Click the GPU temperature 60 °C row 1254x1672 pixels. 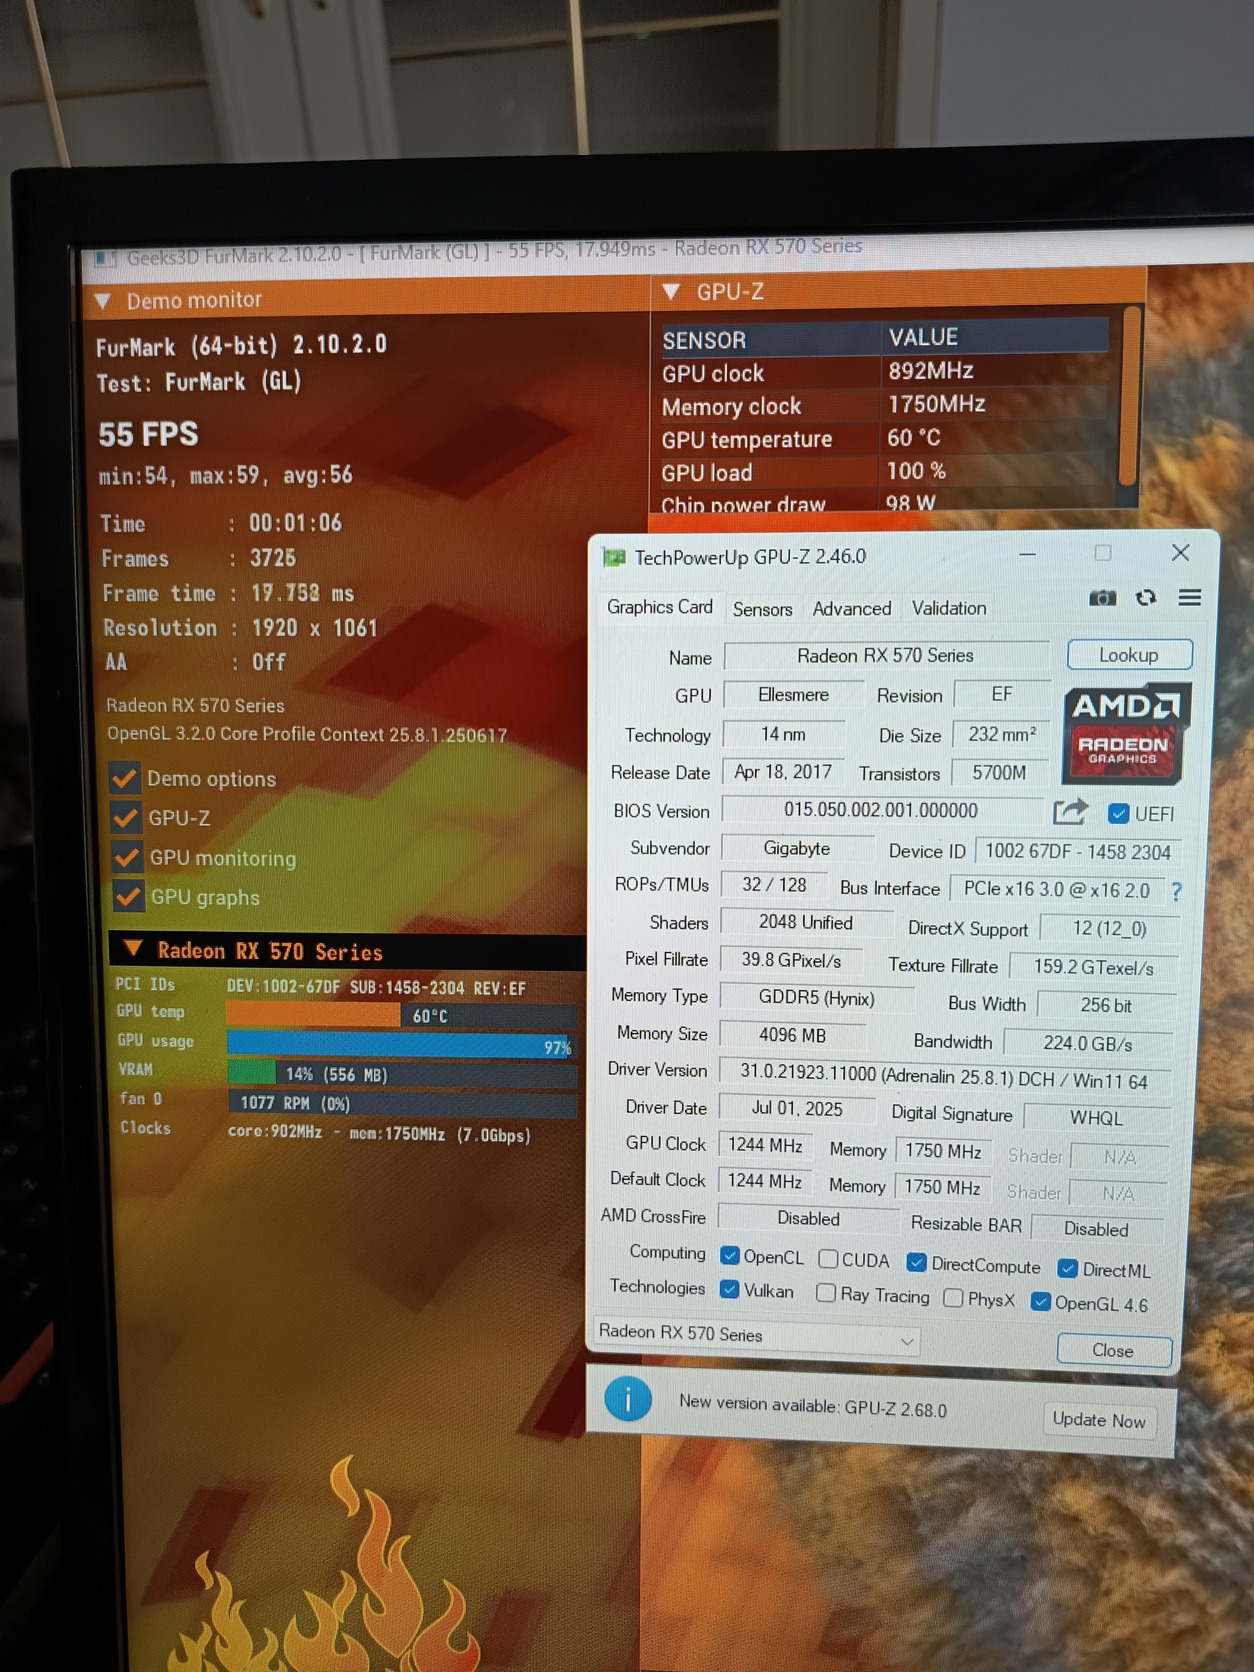885,438
